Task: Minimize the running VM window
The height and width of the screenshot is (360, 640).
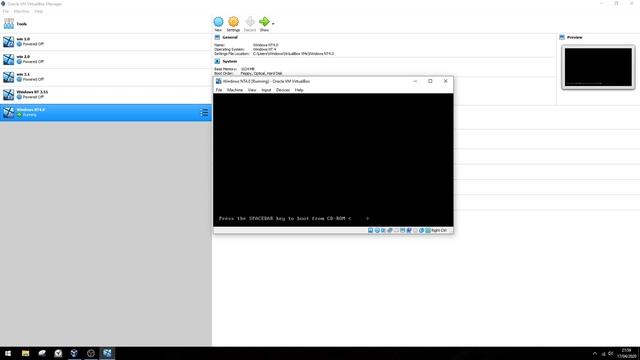Action: [415, 81]
